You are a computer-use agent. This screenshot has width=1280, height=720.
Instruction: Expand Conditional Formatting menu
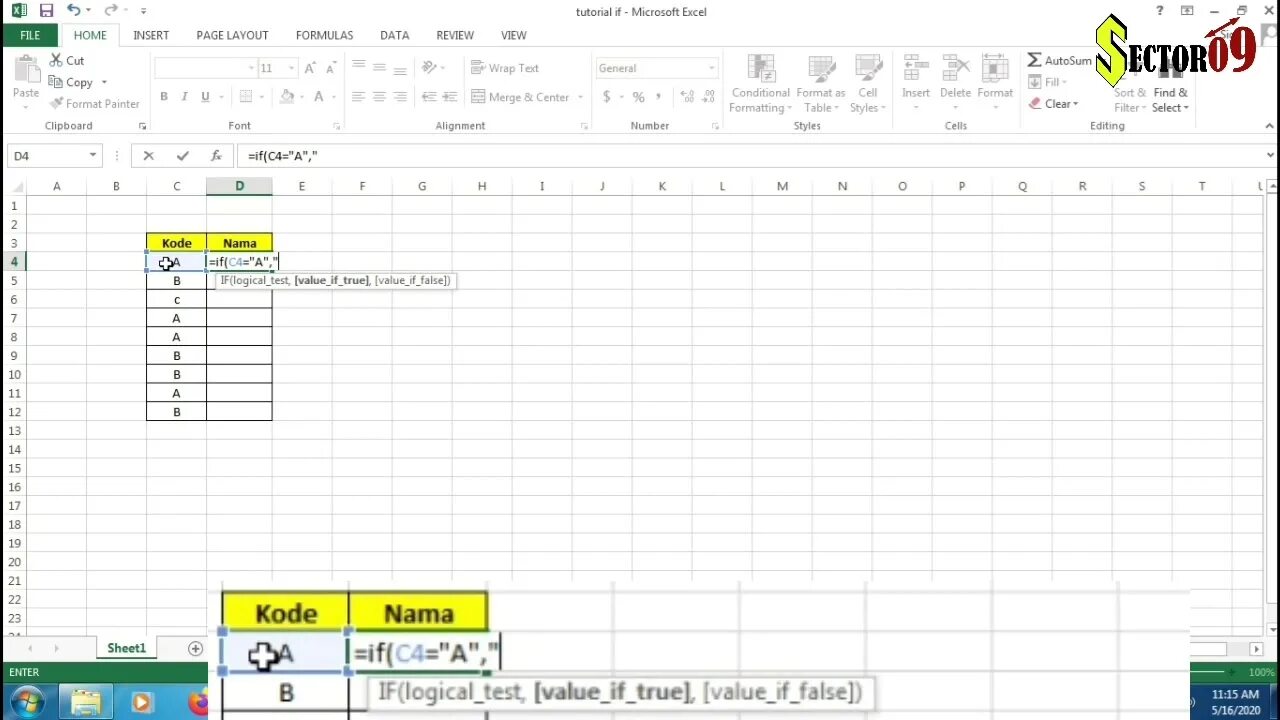point(760,84)
